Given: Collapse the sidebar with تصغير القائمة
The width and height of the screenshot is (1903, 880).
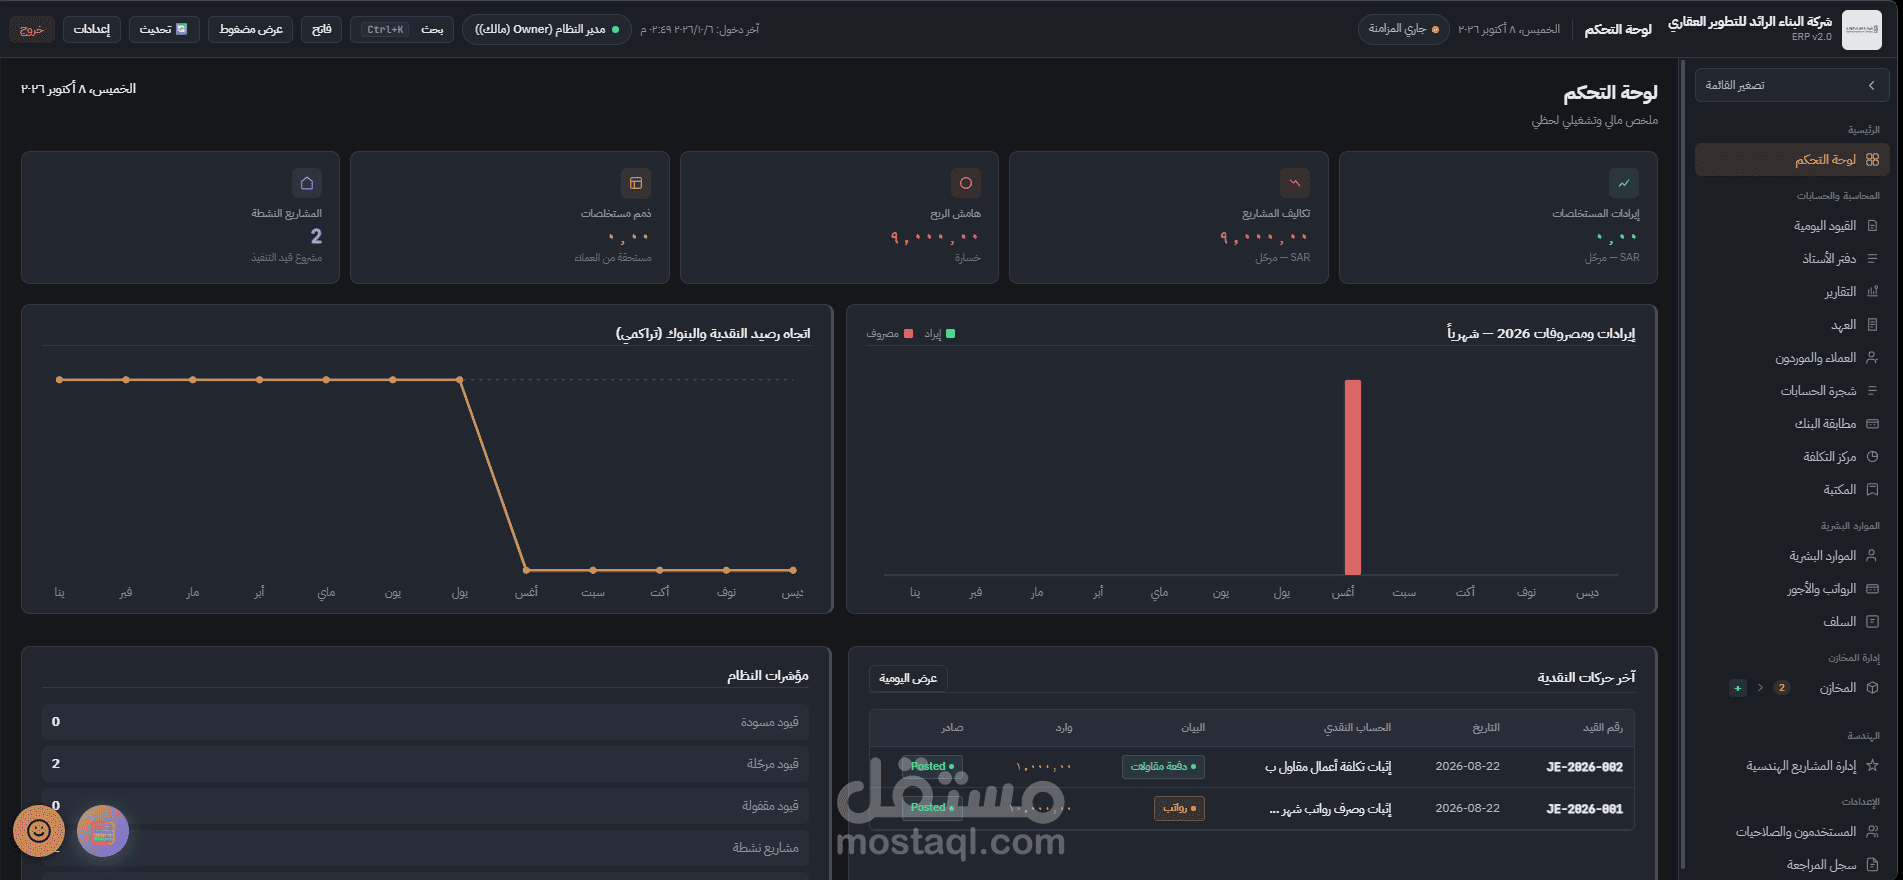Looking at the screenshot, I should 1792,85.
